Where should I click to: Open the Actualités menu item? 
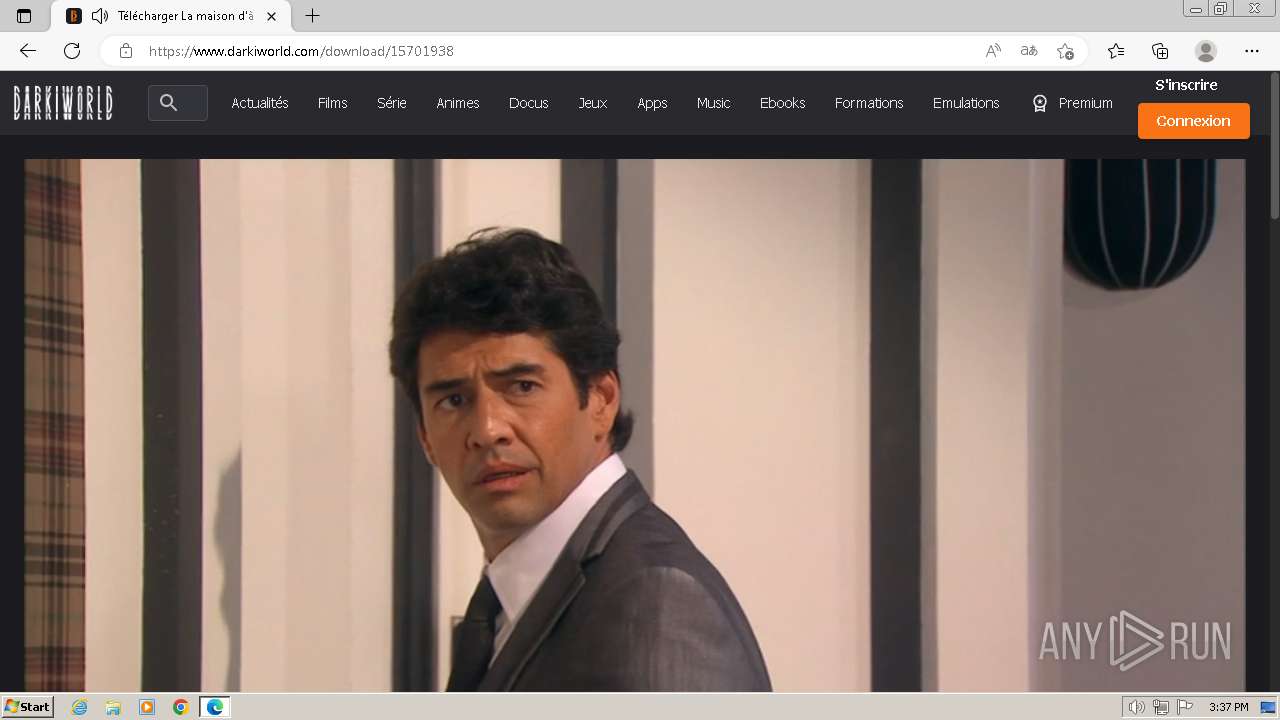click(260, 103)
